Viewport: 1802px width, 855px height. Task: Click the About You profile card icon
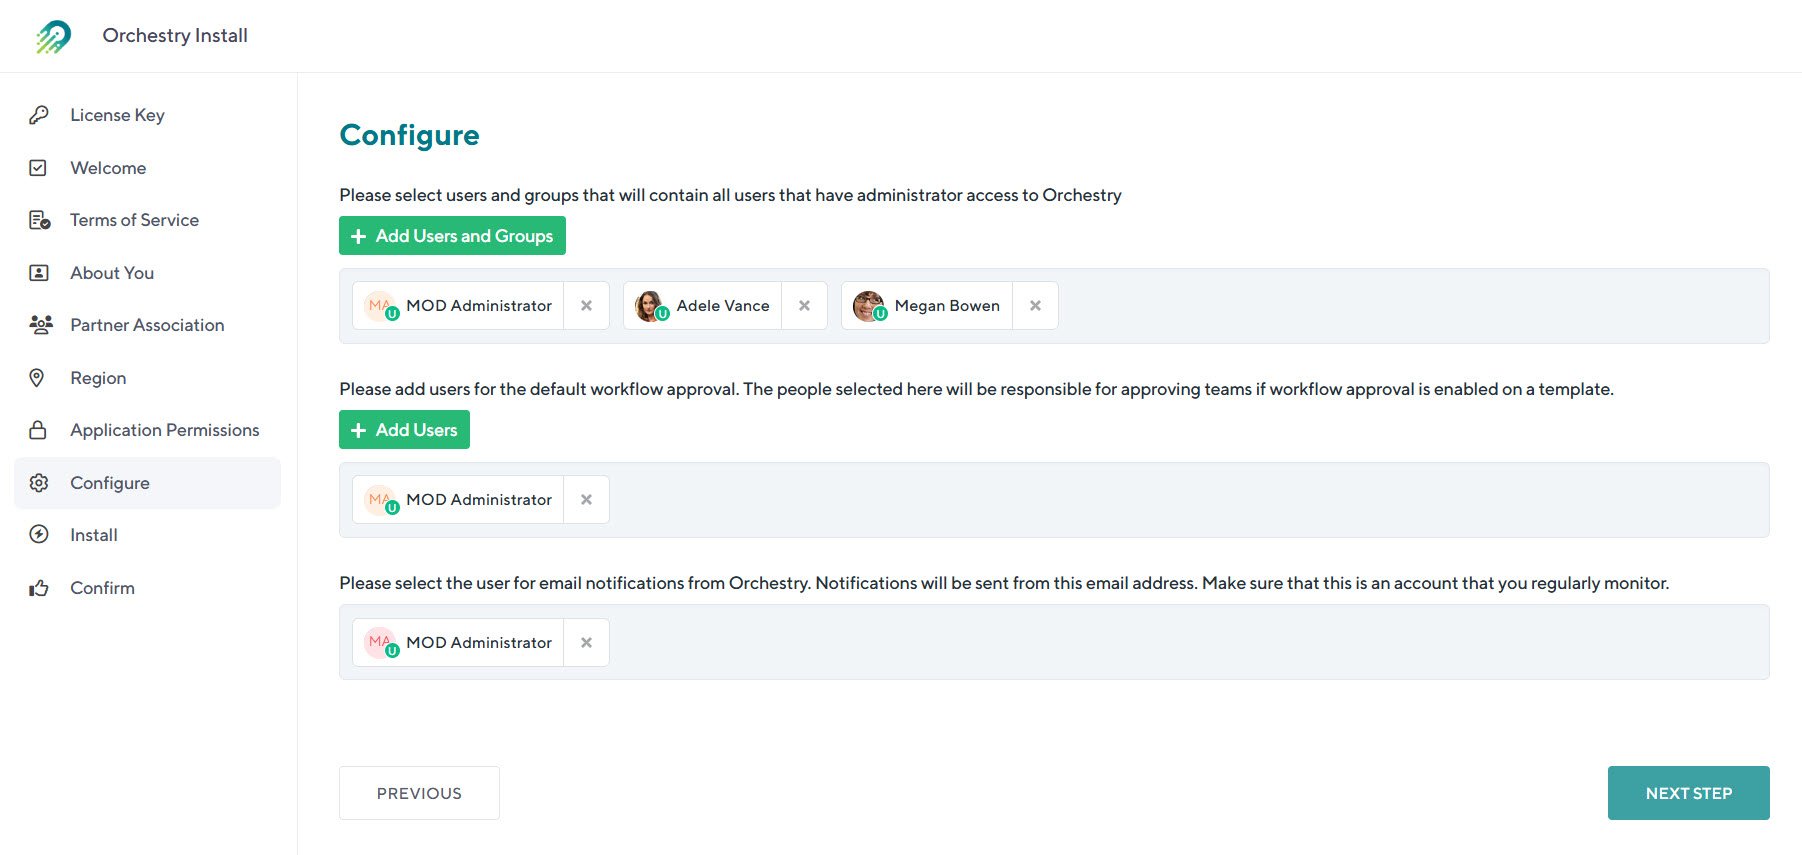click(39, 273)
